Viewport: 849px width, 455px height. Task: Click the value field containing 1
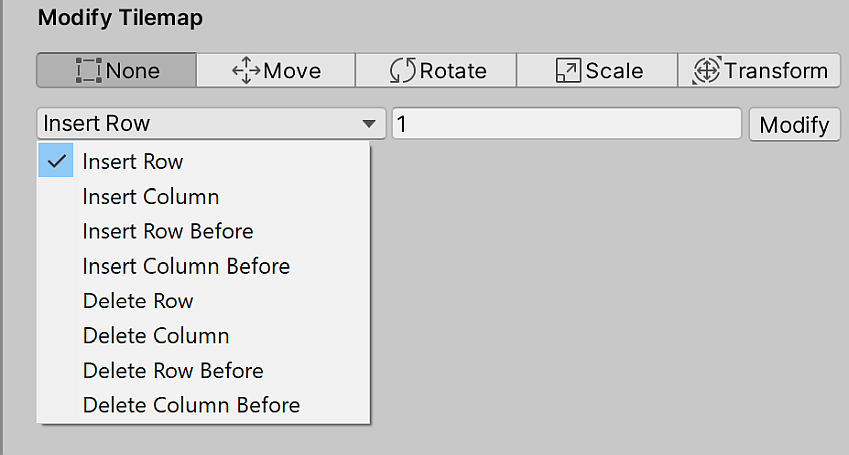click(x=566, y=124)
